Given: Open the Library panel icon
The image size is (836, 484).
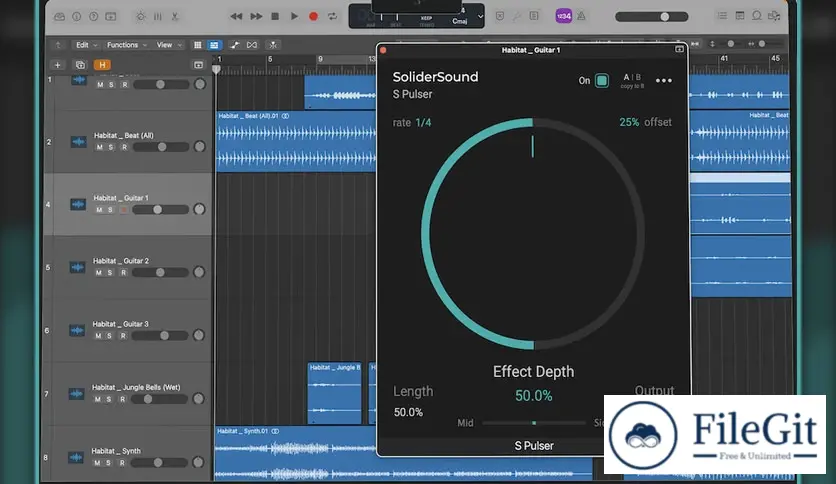Looking at the screenshot, I should coord(60,17).
